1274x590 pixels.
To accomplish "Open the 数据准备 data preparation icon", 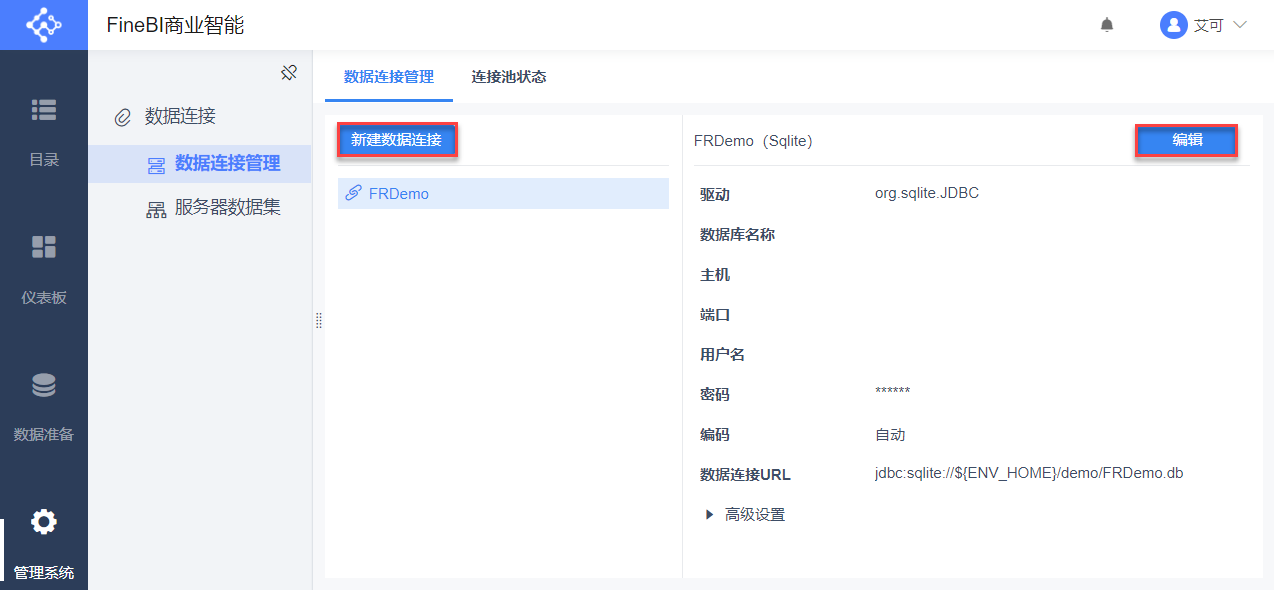I will coord(44,385).
